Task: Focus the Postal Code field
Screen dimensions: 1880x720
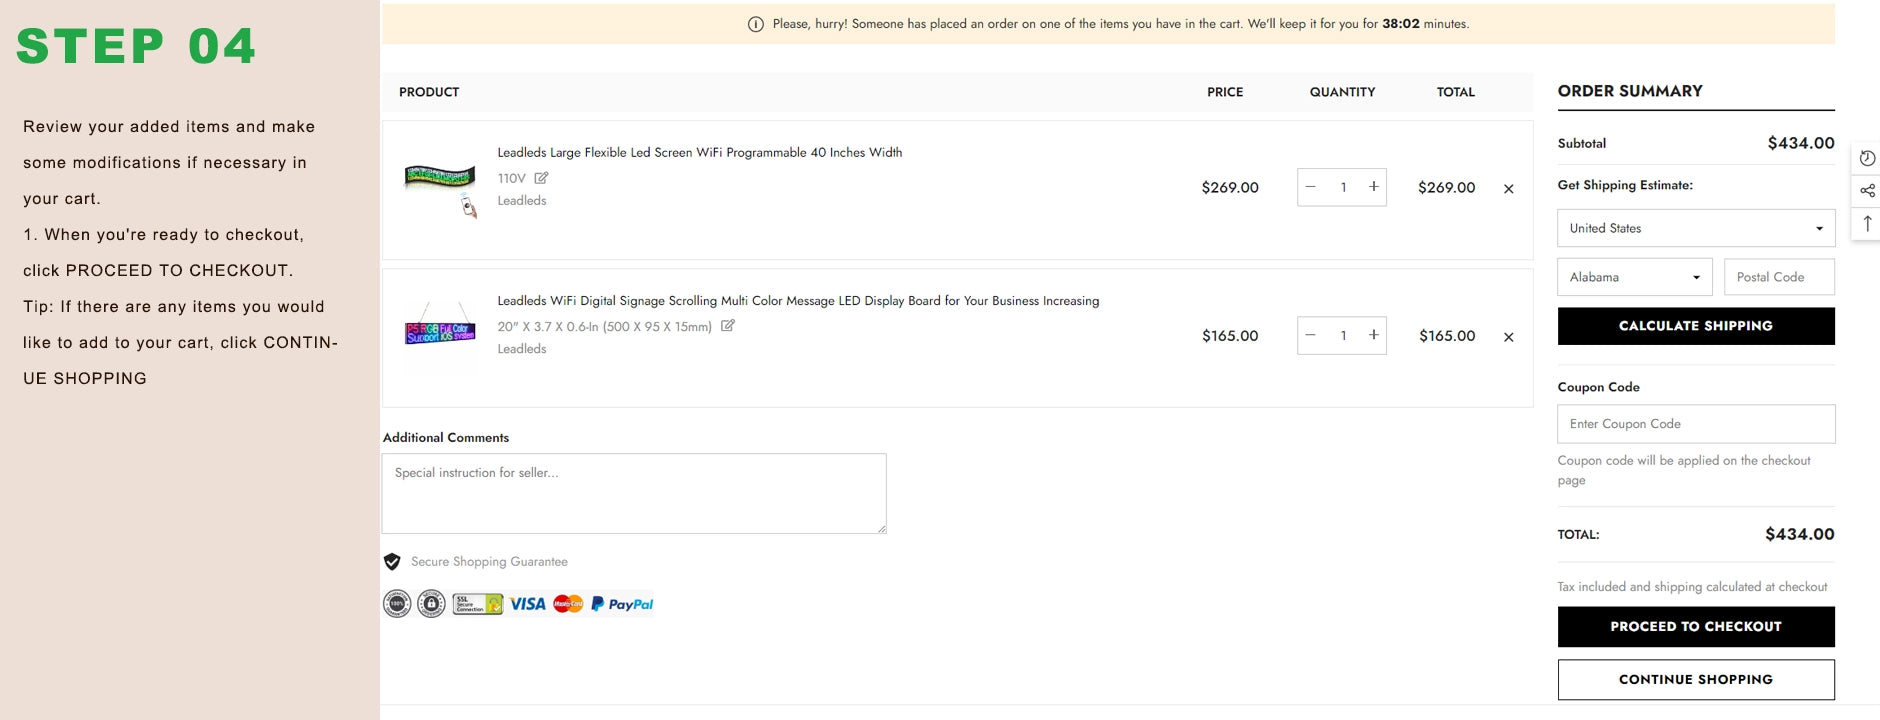Action: (x=1779, y=277)
